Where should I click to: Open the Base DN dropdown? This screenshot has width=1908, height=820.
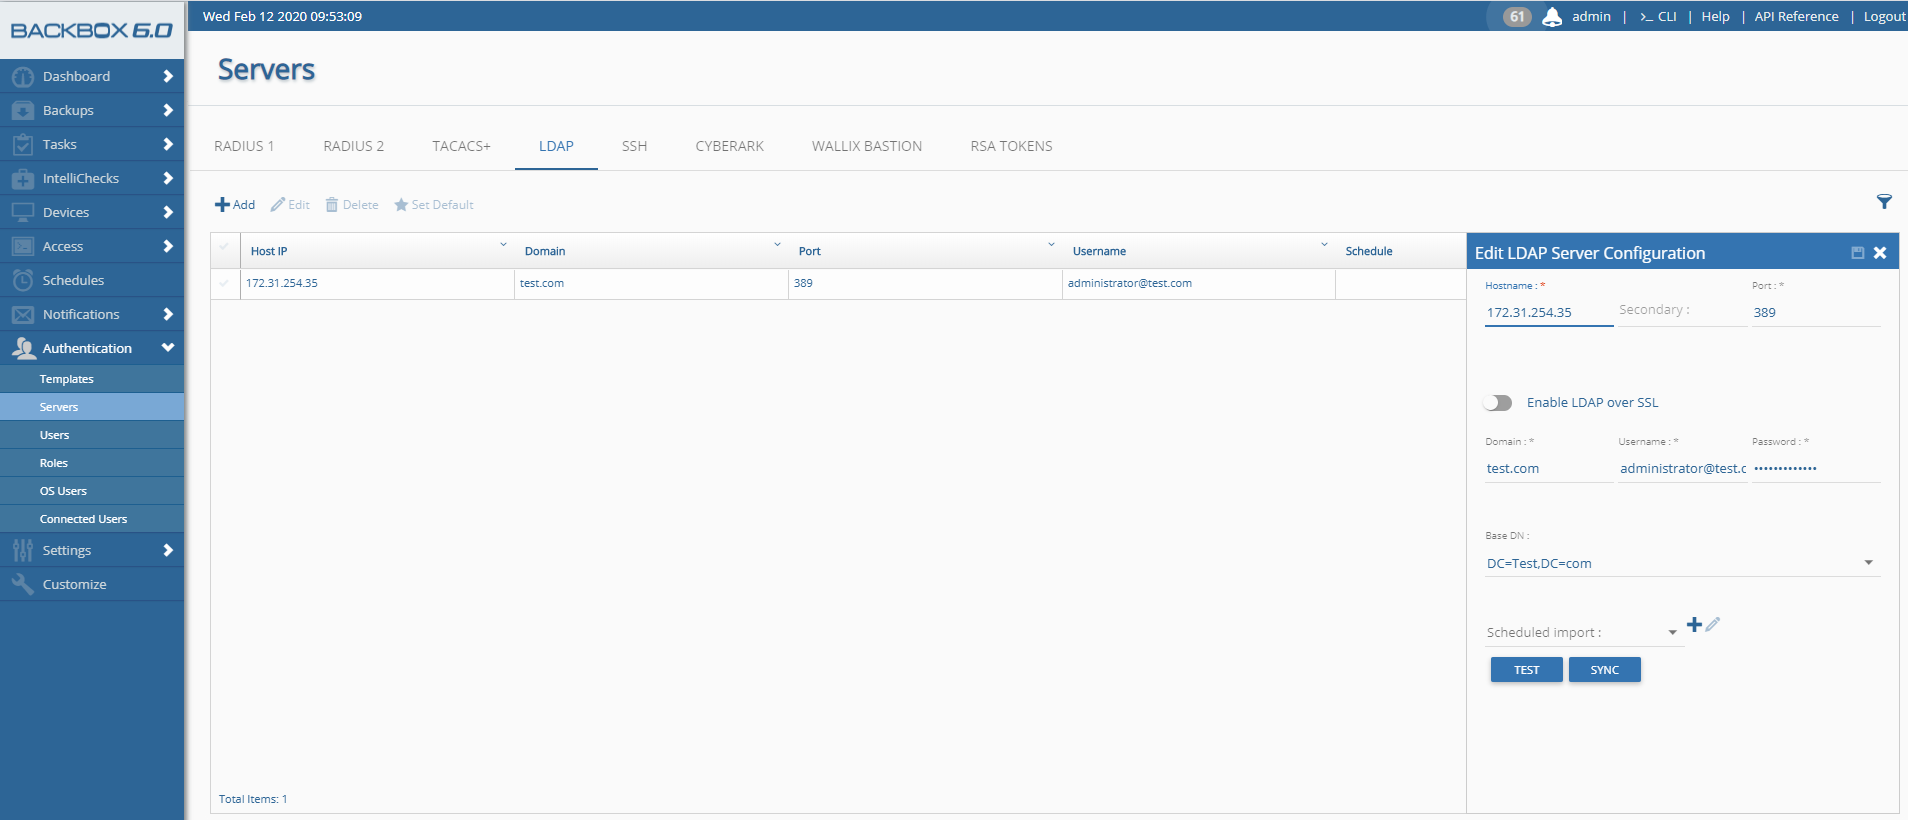point(1868,563)
